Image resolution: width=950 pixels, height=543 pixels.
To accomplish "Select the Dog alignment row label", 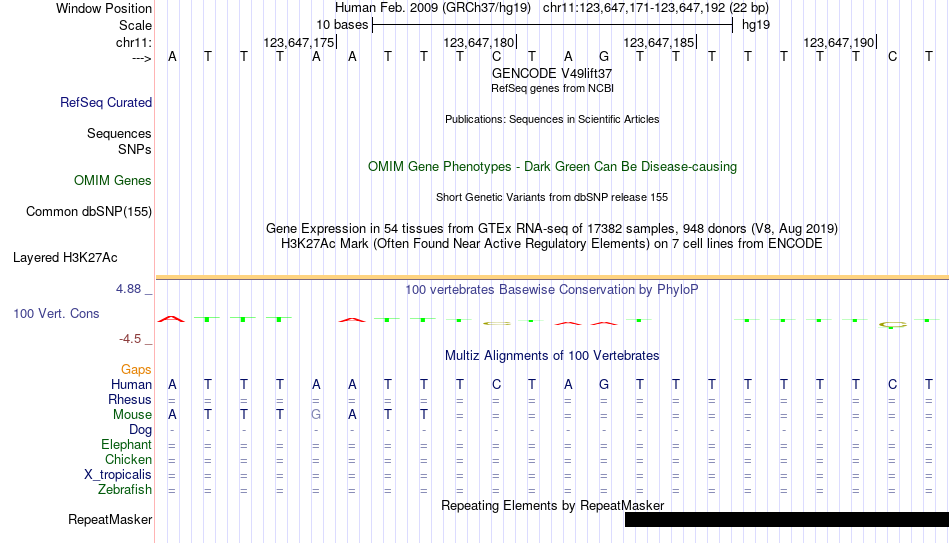I will tap(141, 430).
